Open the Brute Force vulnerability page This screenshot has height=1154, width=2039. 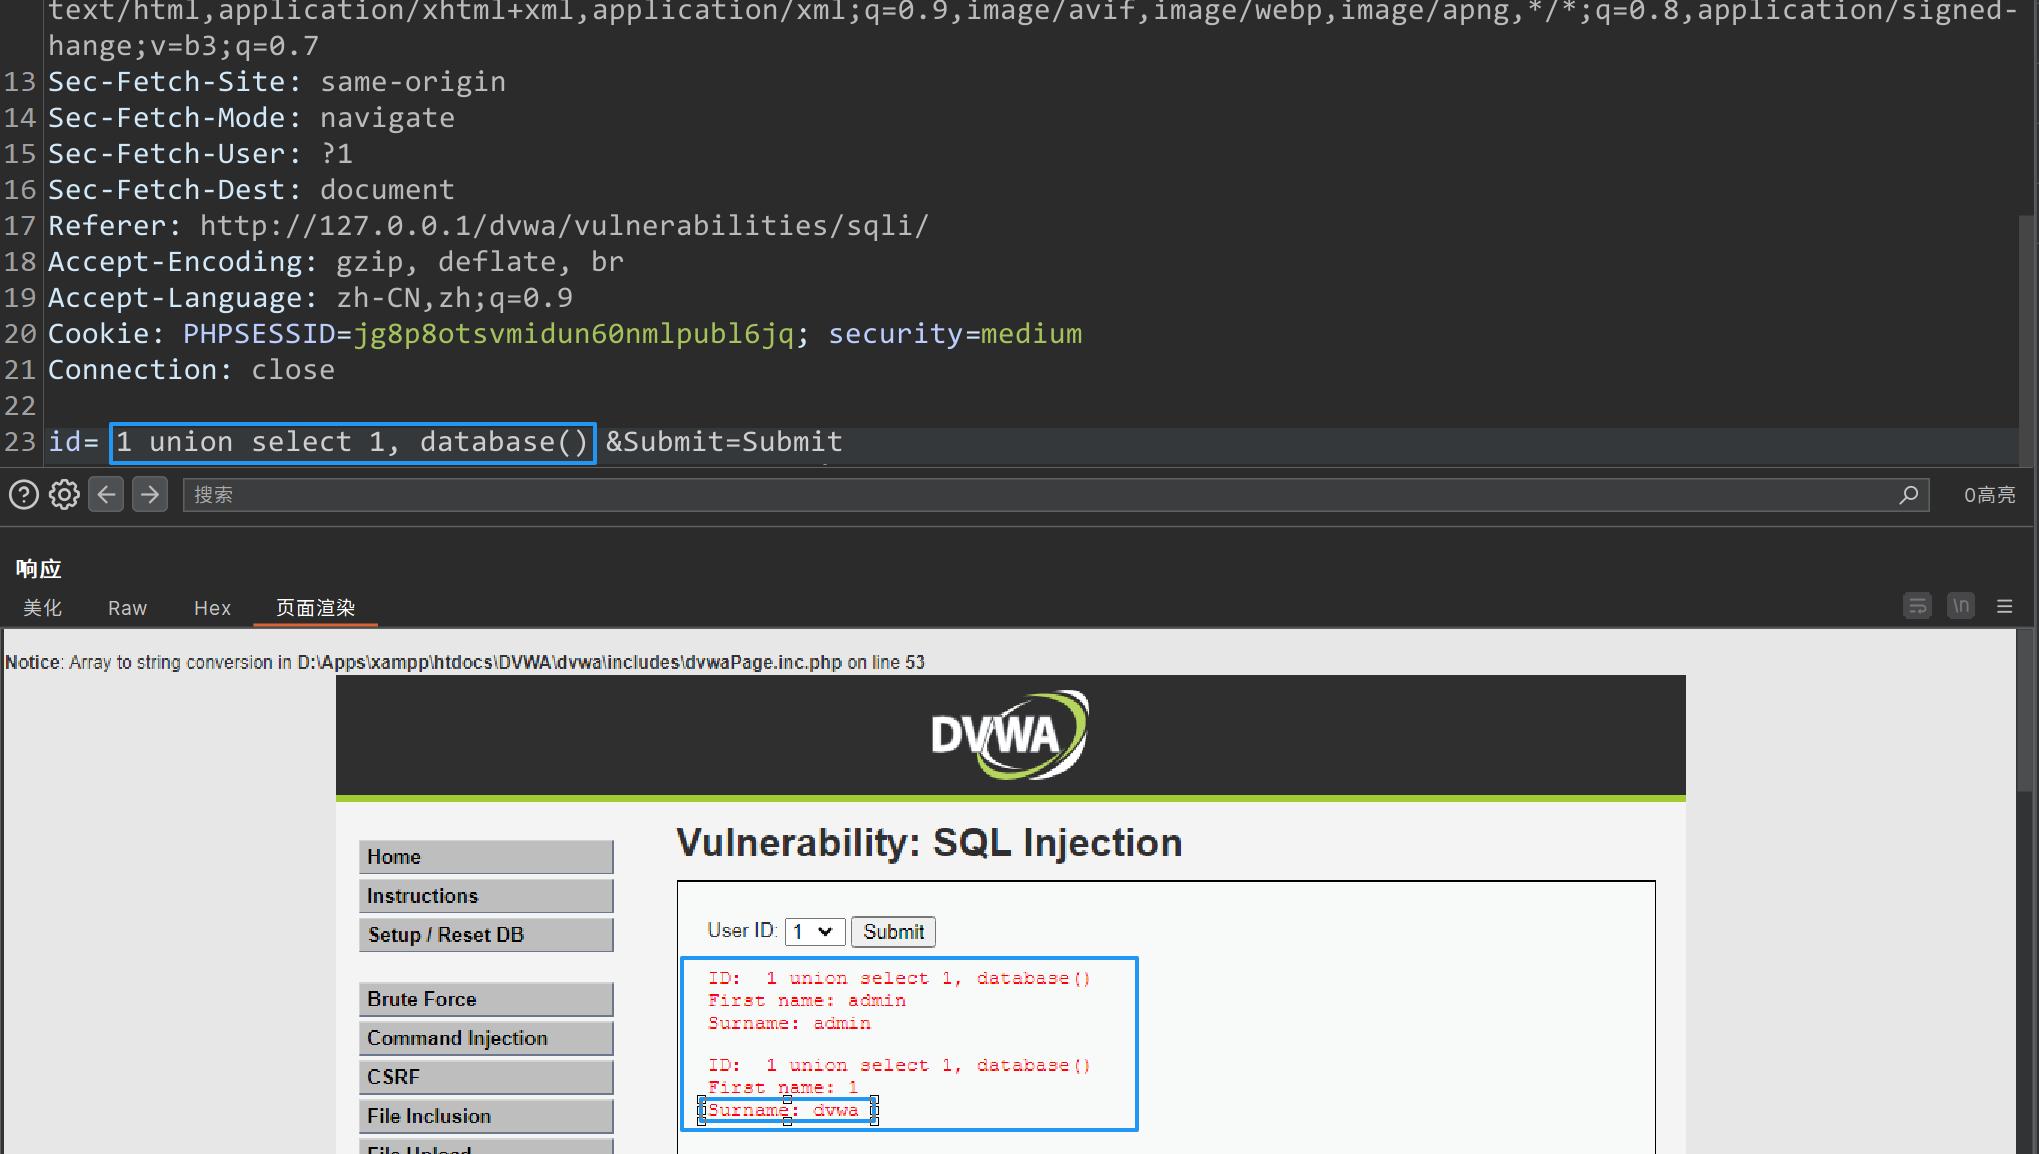pos(486,998)
